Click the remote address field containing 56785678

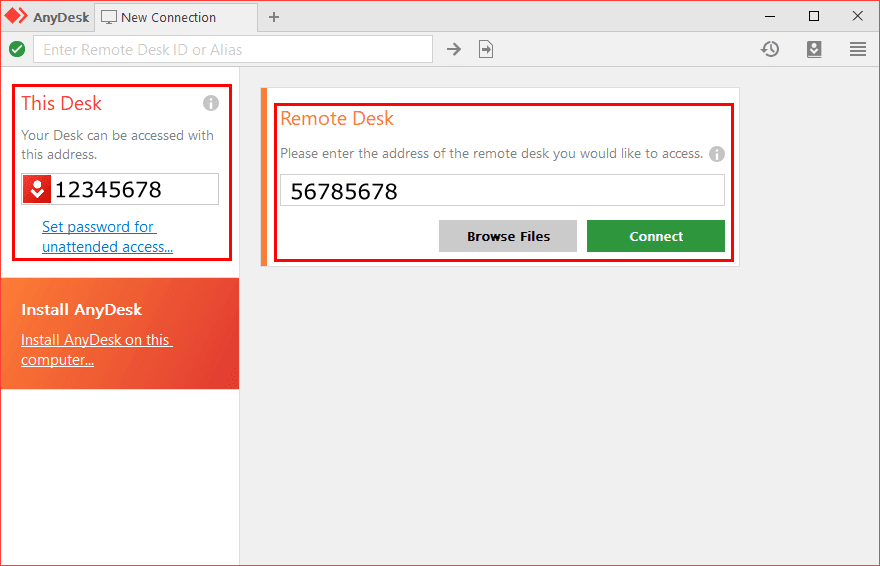coord(502,190)
